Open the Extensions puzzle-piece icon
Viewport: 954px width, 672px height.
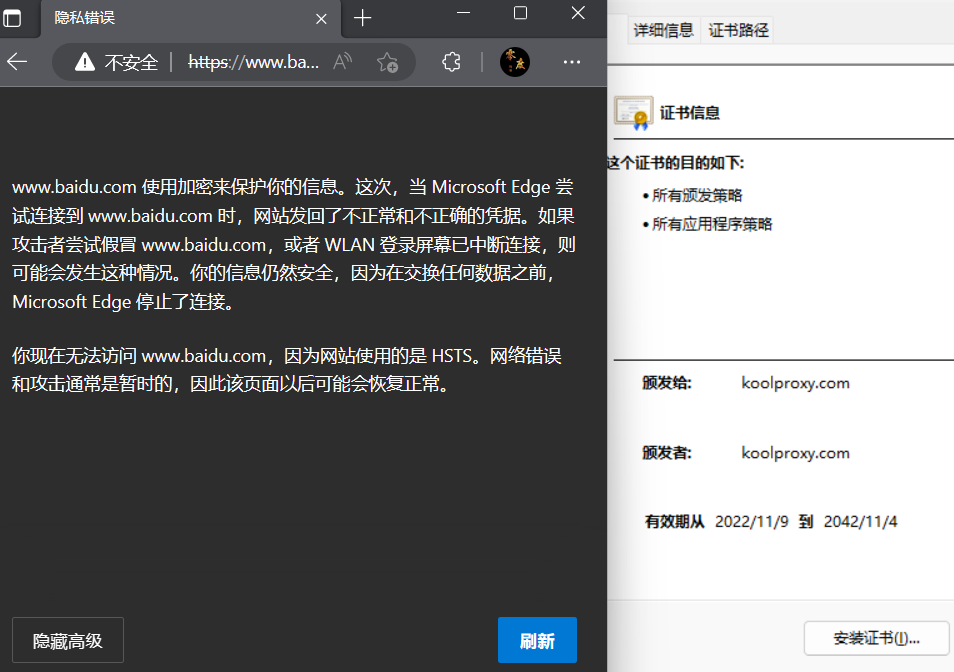click(x=451, y=61)
